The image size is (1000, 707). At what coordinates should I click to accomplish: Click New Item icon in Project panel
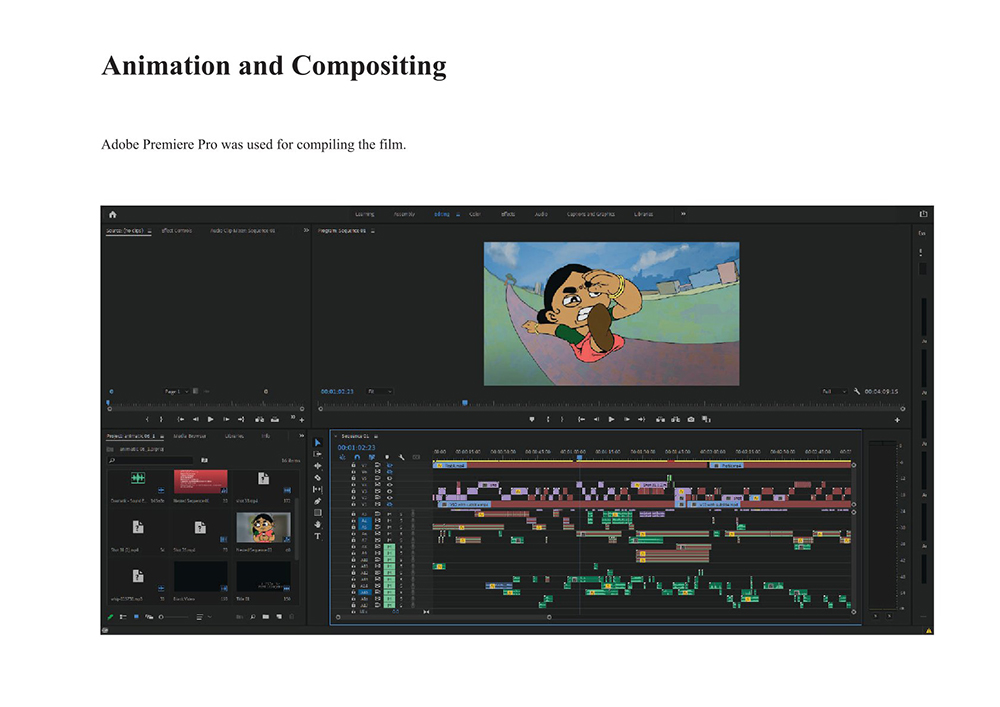pyautogui.click(x=279, y=617)
